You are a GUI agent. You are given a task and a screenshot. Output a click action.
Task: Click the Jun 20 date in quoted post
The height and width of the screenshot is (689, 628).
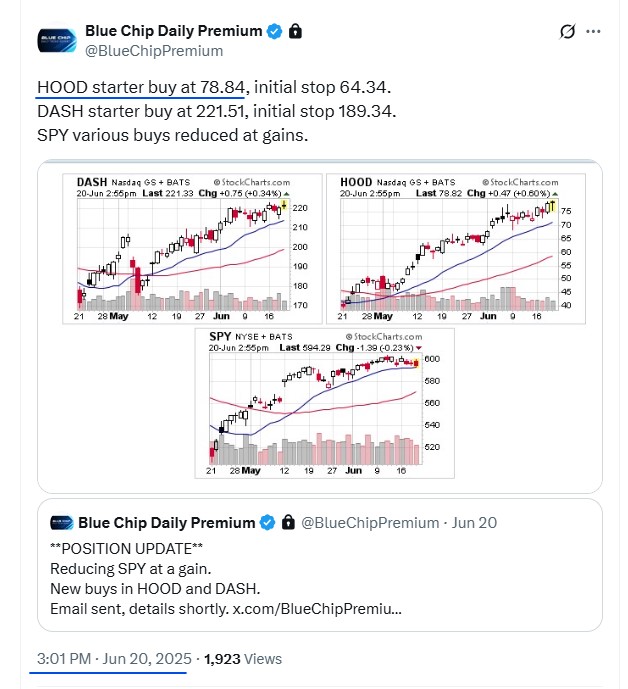[474, 522]
